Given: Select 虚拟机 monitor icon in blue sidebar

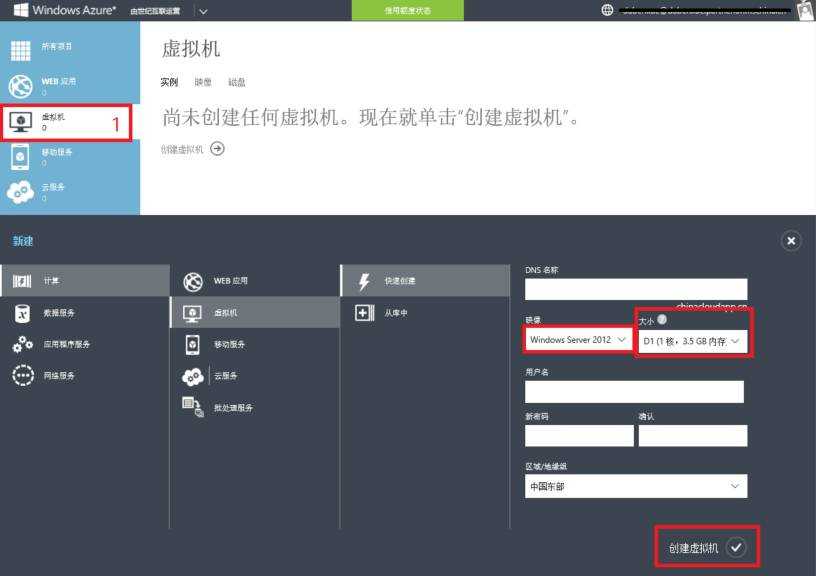Looking at the screenshot, I should point(20,121).
